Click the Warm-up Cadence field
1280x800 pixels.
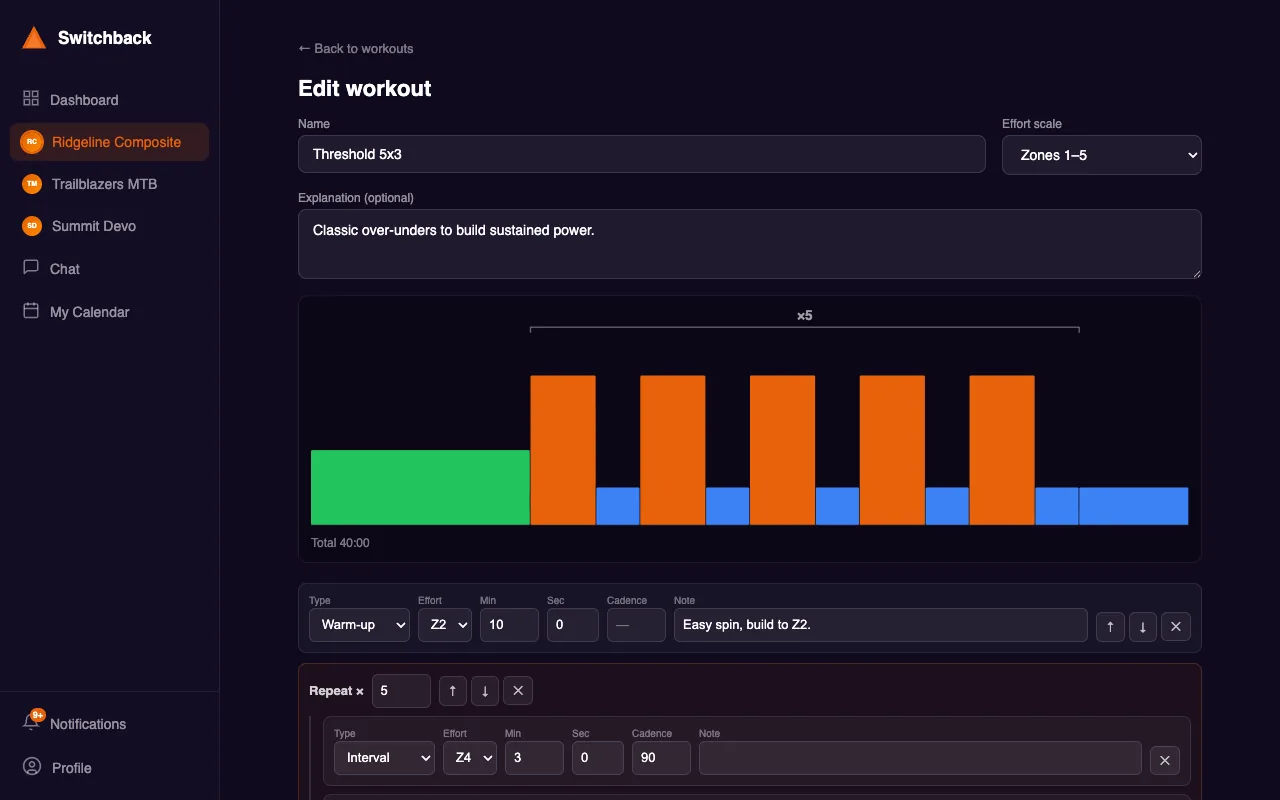point(636,625)
